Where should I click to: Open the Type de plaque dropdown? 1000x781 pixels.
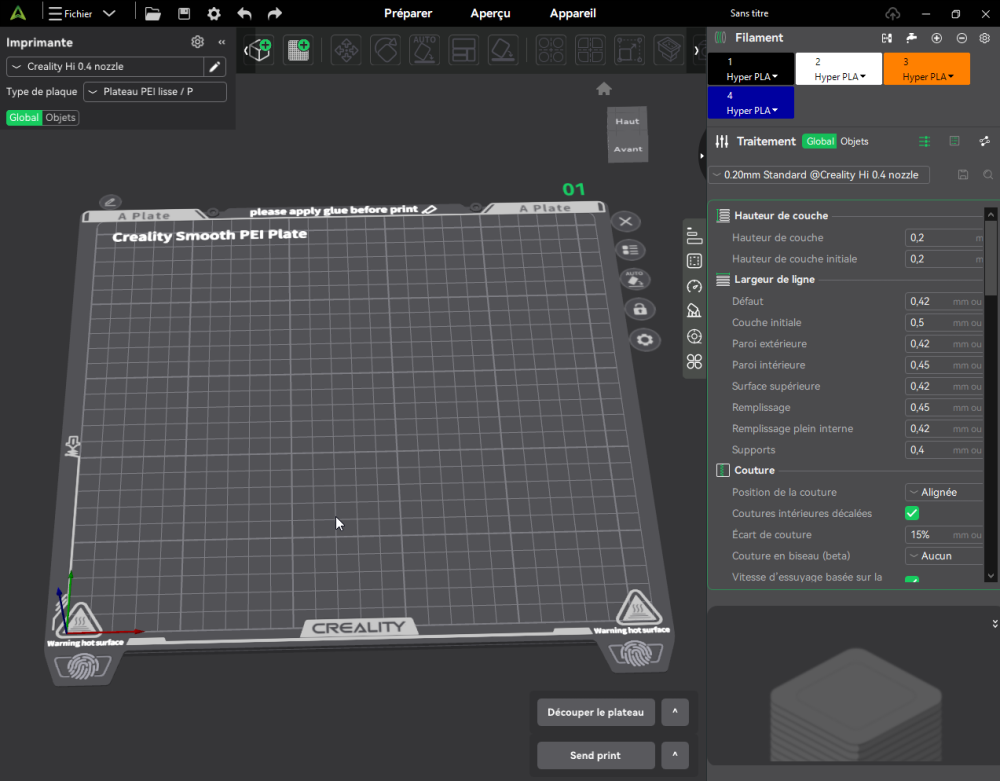[154, 92]
